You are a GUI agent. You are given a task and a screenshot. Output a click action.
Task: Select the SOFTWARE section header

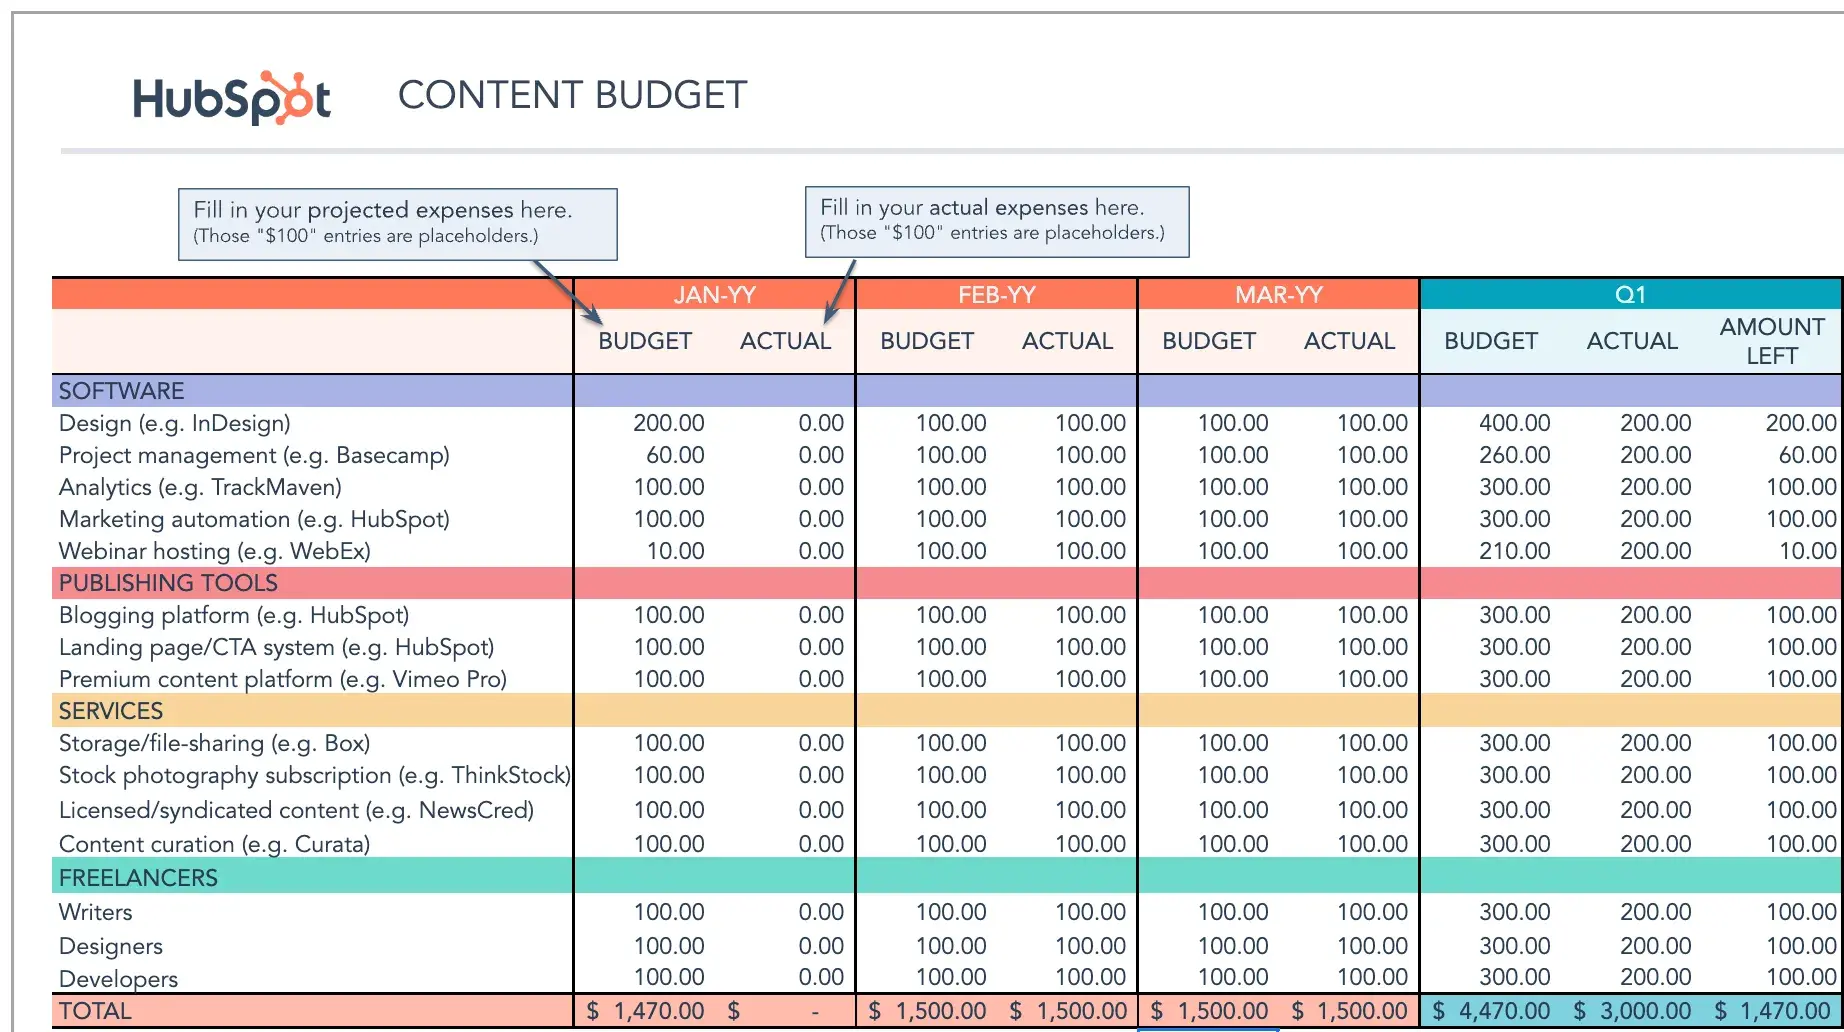(x=121, y=391)
